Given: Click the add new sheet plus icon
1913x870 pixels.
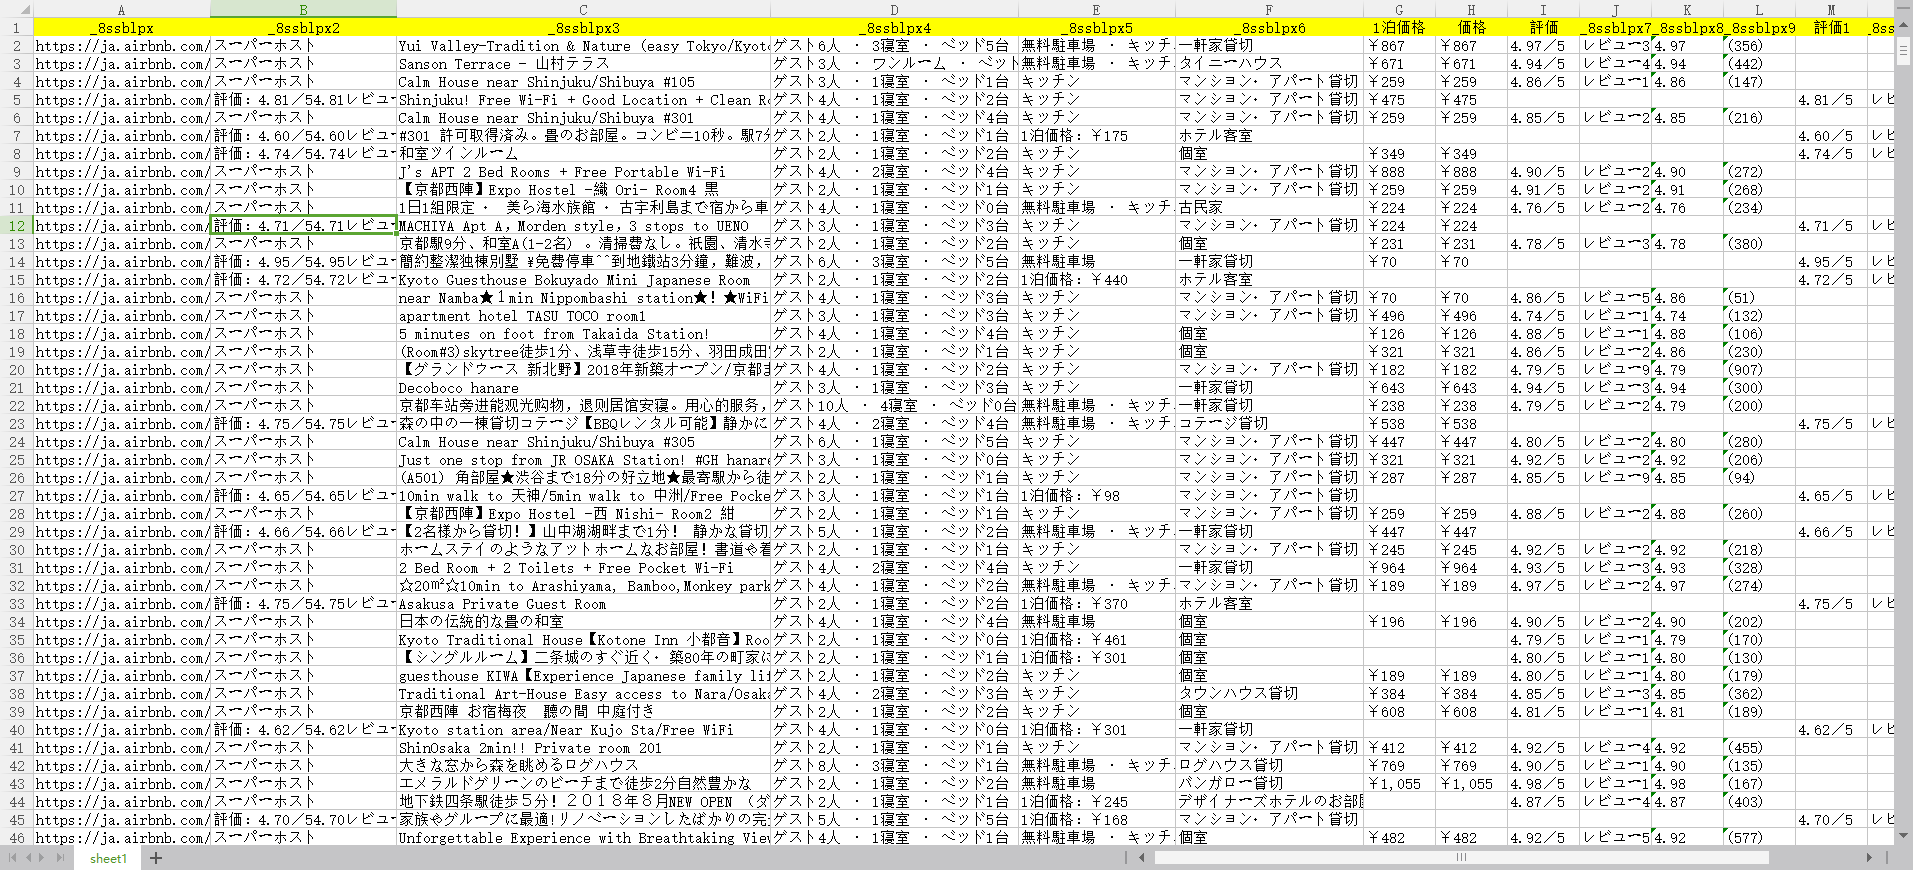Looking at the screenshot, I should (x=156, y=858).
